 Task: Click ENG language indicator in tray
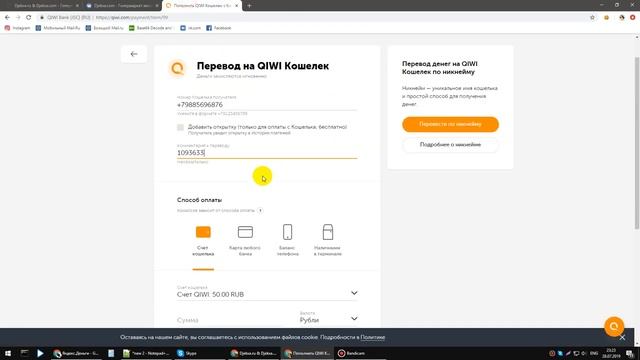pyautogui.click(x=594, y=353)
